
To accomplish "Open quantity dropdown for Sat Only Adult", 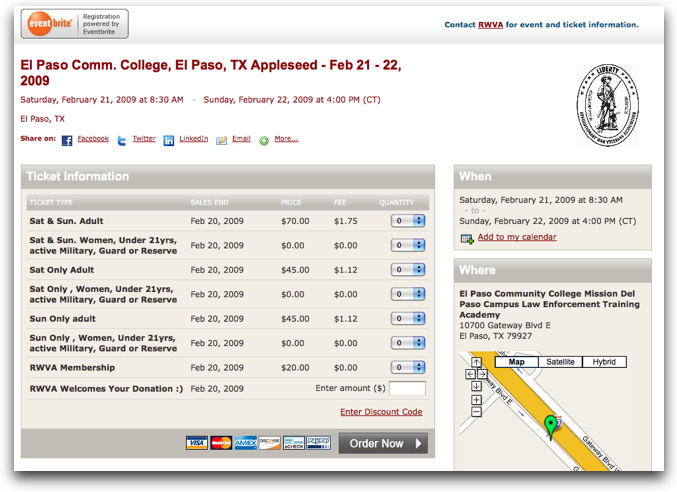I will coord(408,270).
